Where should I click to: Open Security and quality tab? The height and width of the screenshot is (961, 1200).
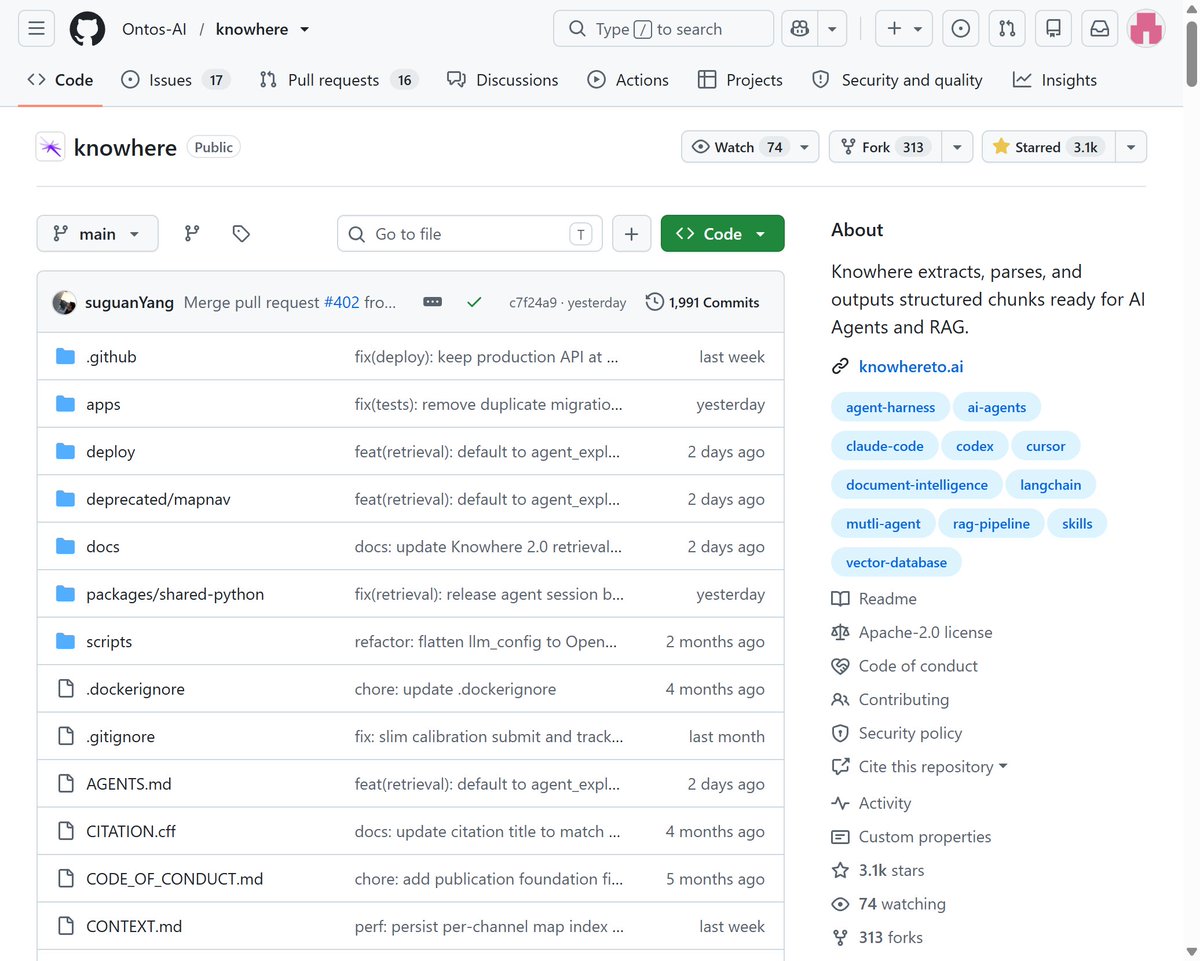[x=897, y=80]
